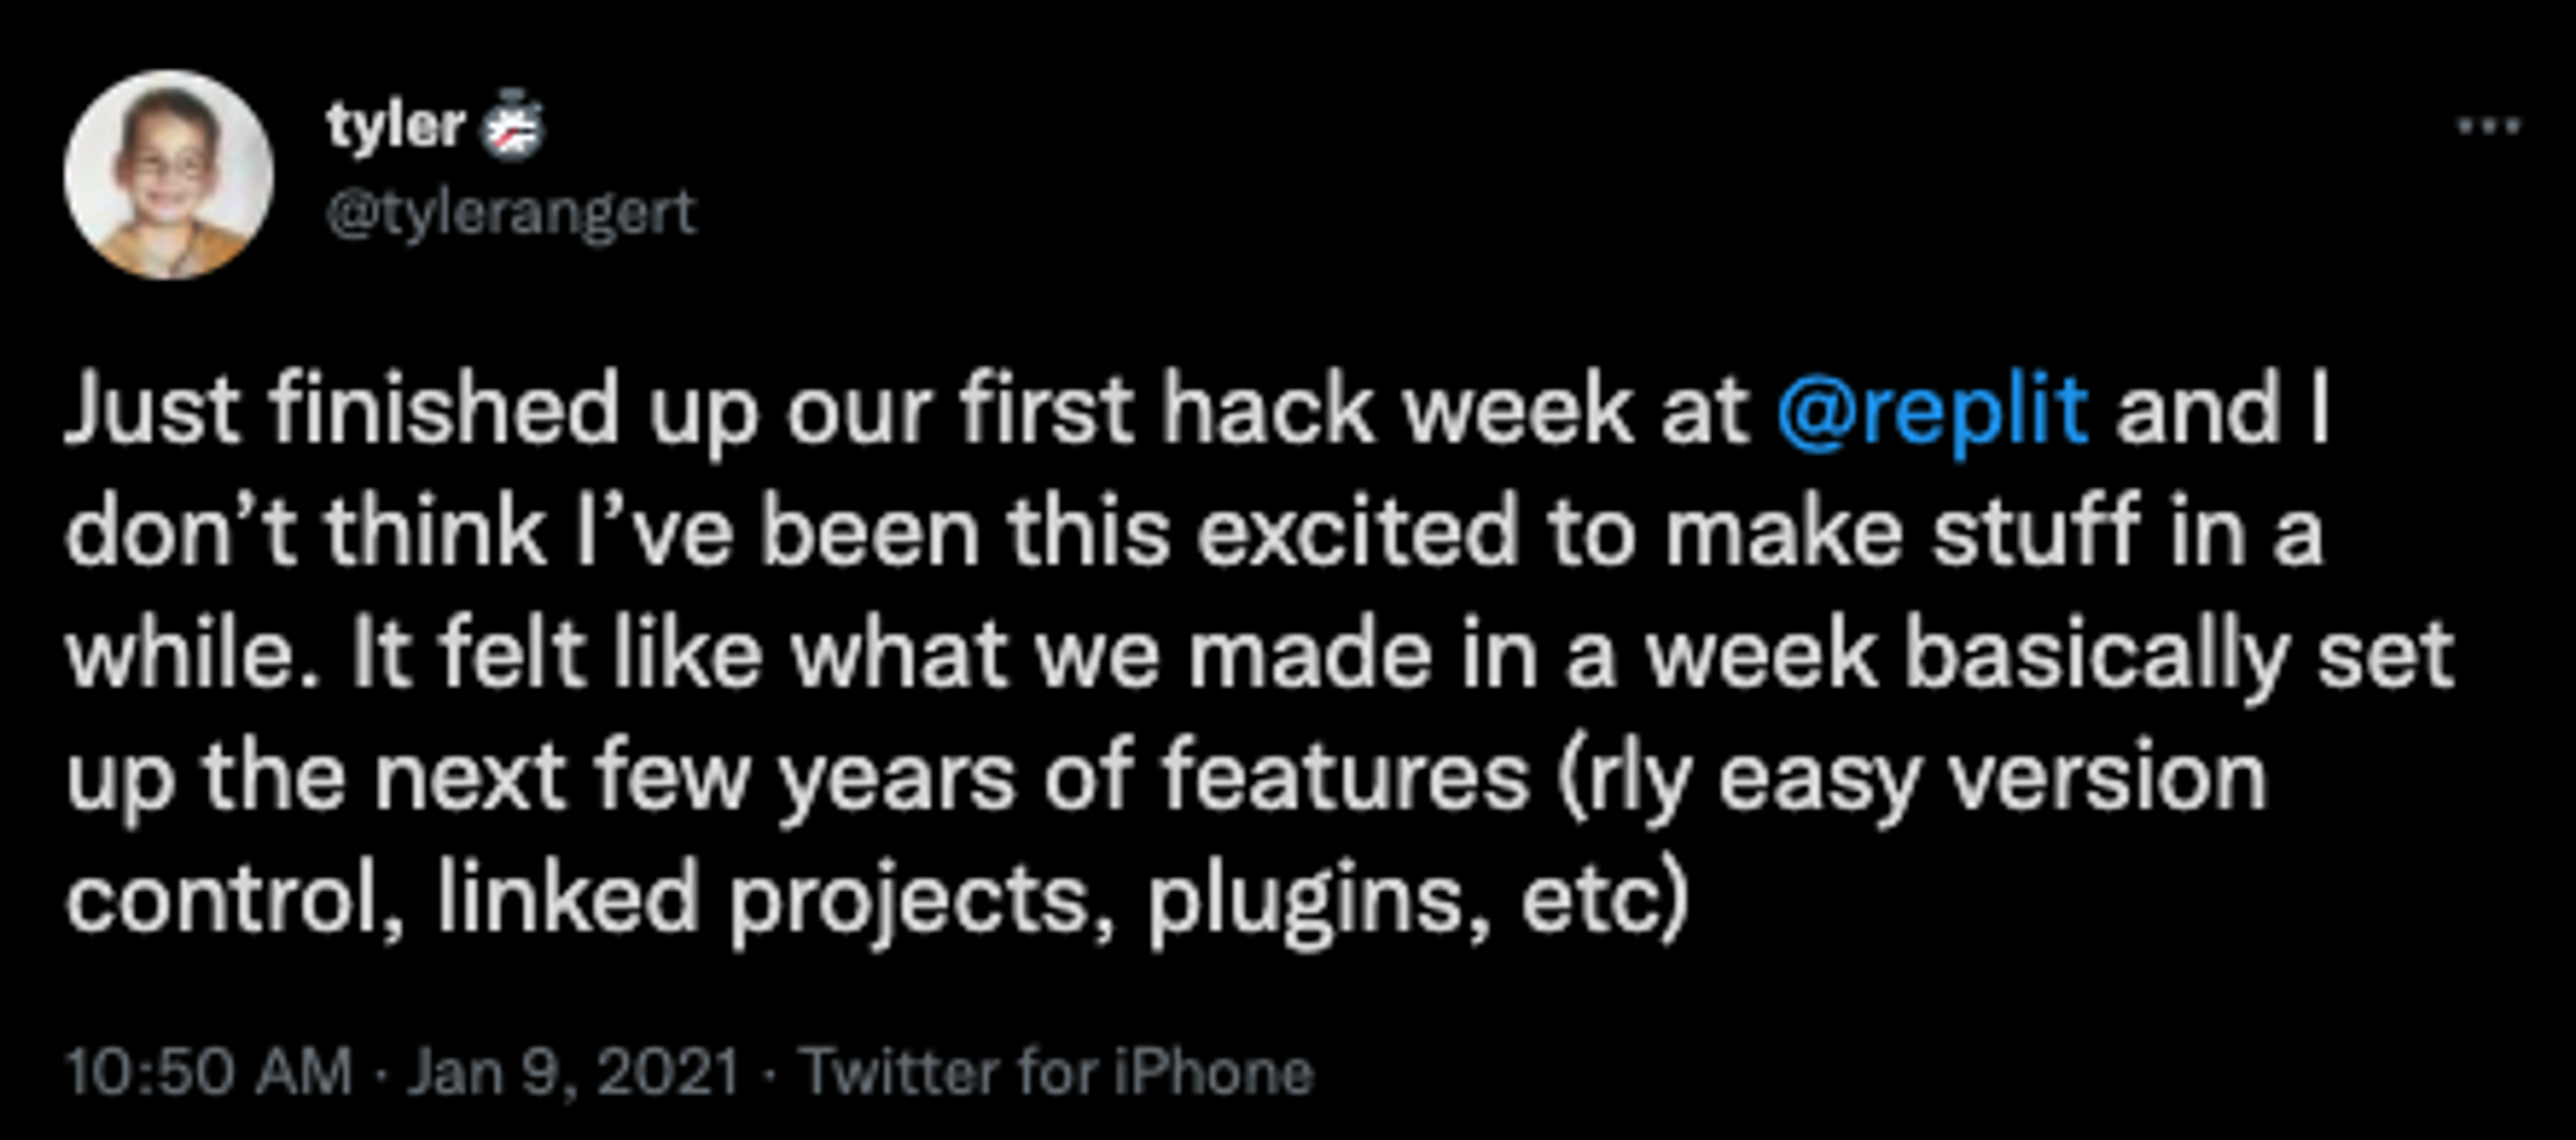
Task: Visit the @tylerangert handle link
Action: (x=511, y=213)
